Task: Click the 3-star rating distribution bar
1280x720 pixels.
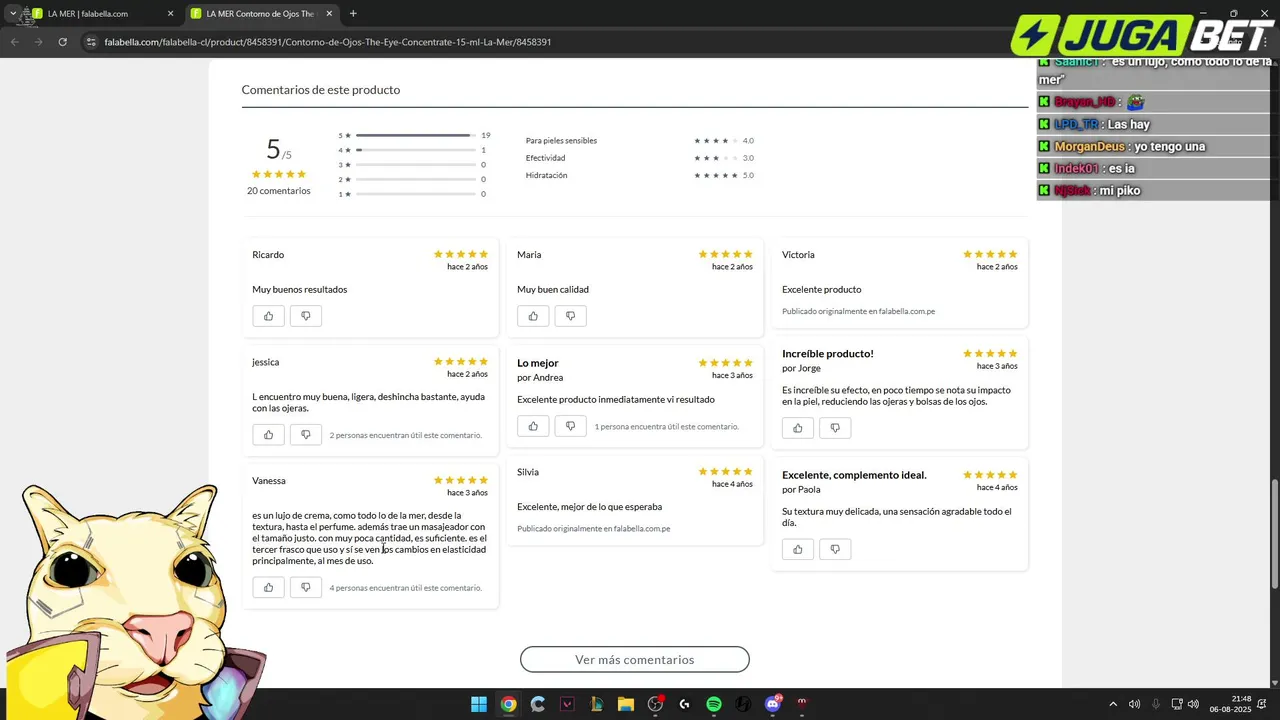Action: (415, 164)
